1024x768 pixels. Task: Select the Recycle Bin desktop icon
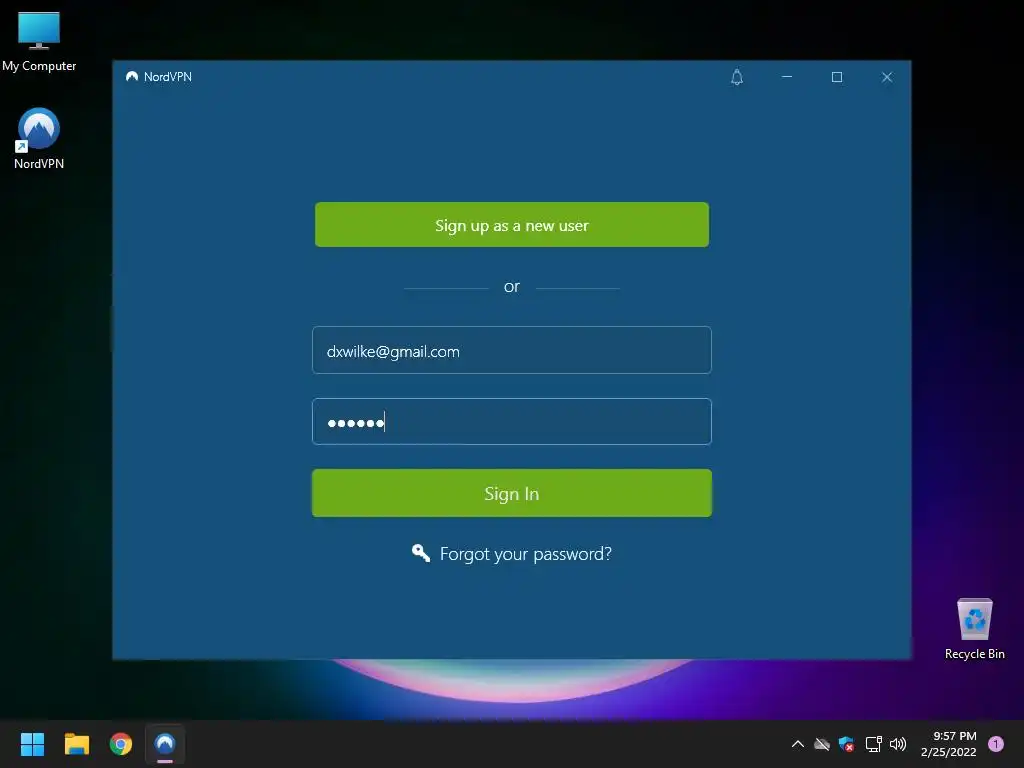tap(974, 629)
